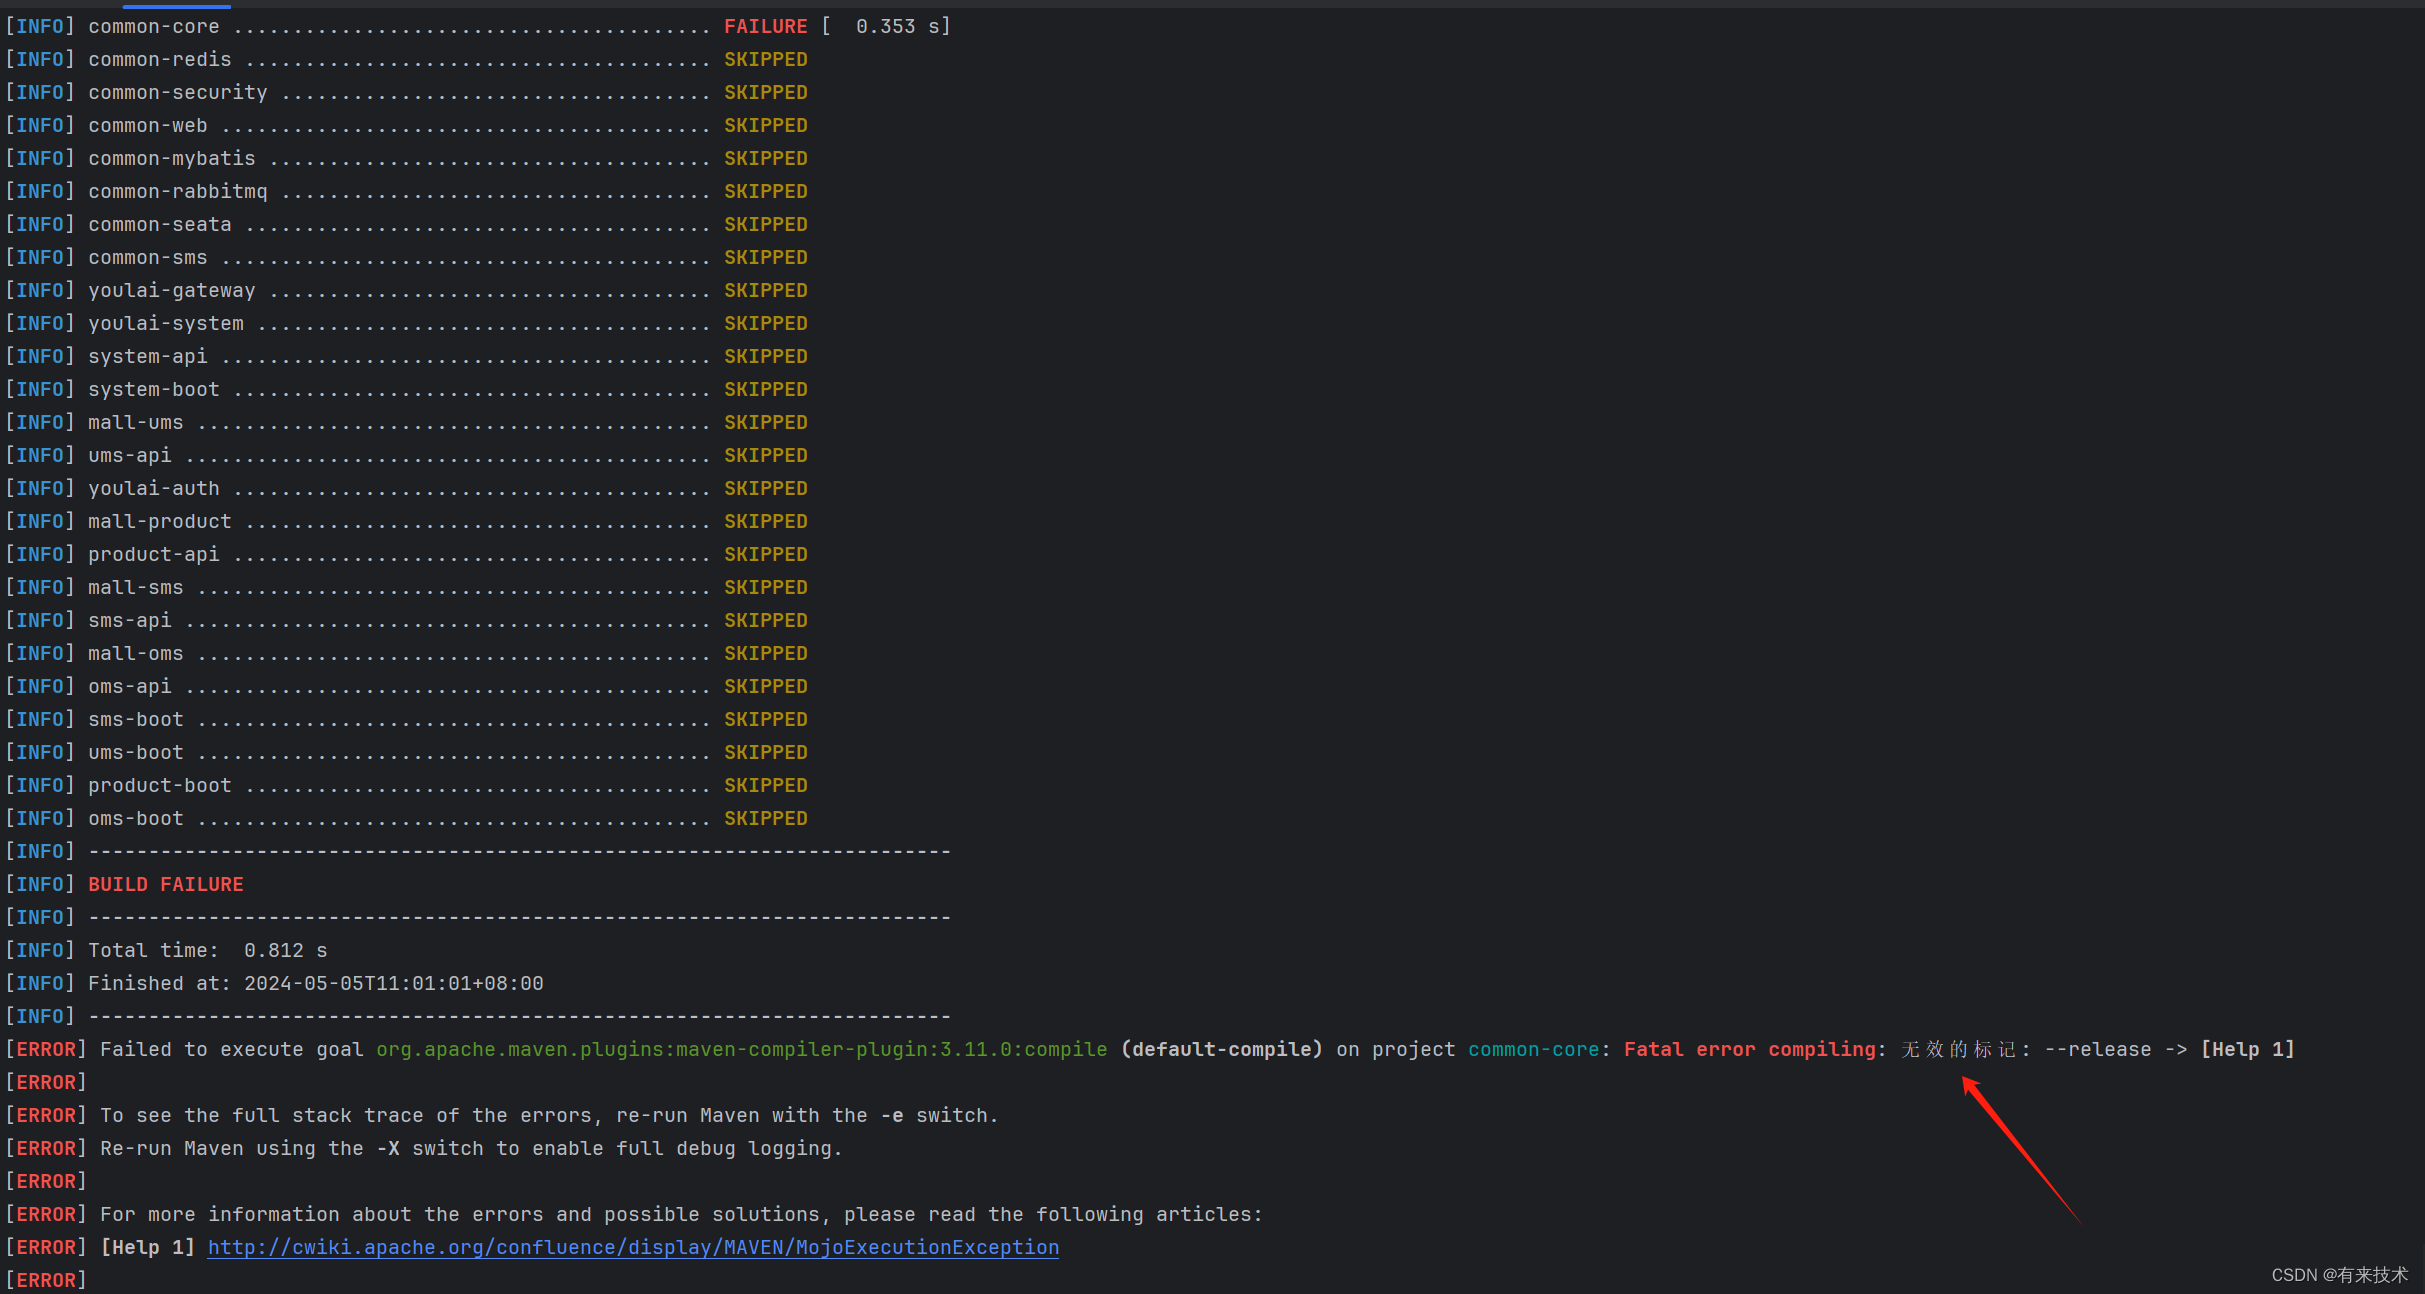Screen dimensions: 2425x1294
Task: Click the CSDN watermark text
Action: tap(2338, 1275)
